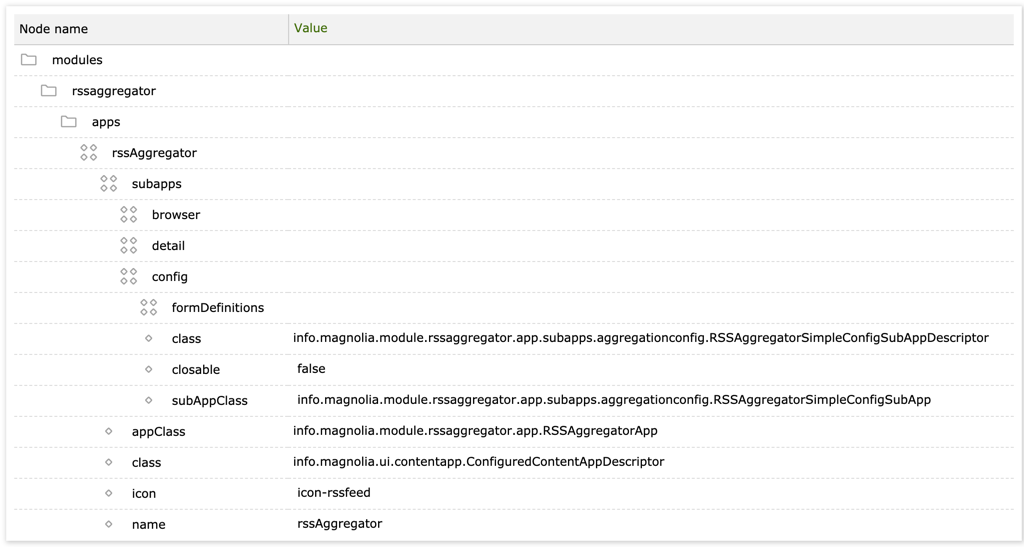The height and width of the screenshot is (547, 1024).
Task: Select the name property label
Action: [x=149, y=525]
